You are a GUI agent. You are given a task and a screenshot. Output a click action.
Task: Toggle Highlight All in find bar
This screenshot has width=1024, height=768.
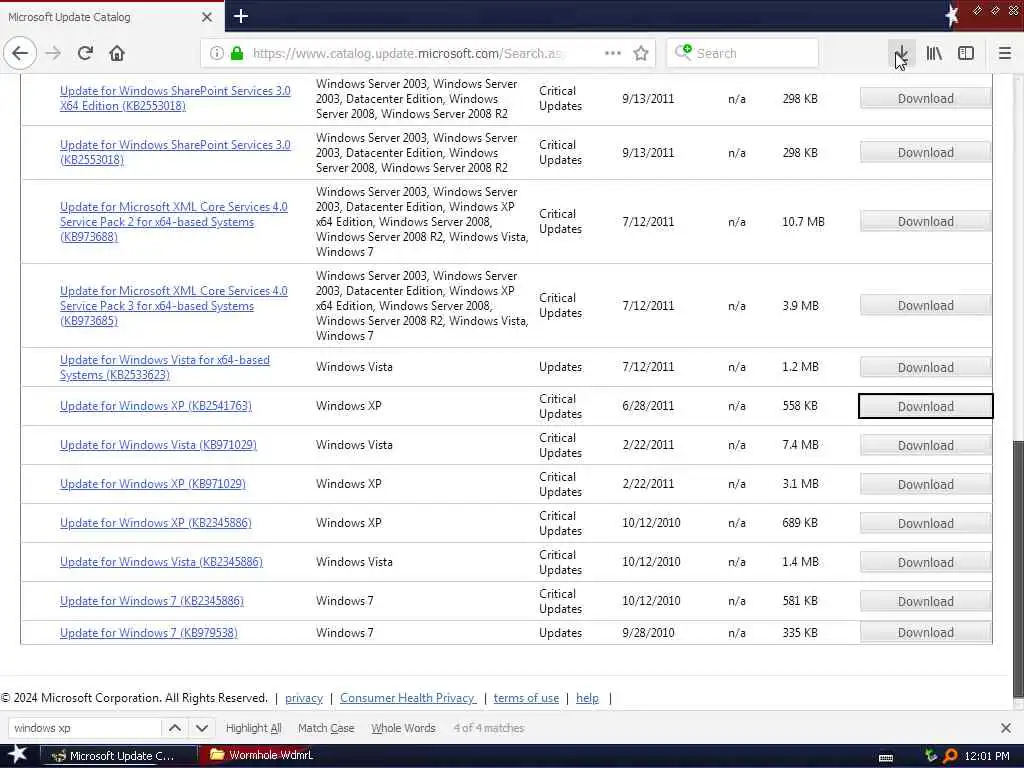(x=253, y=728)
